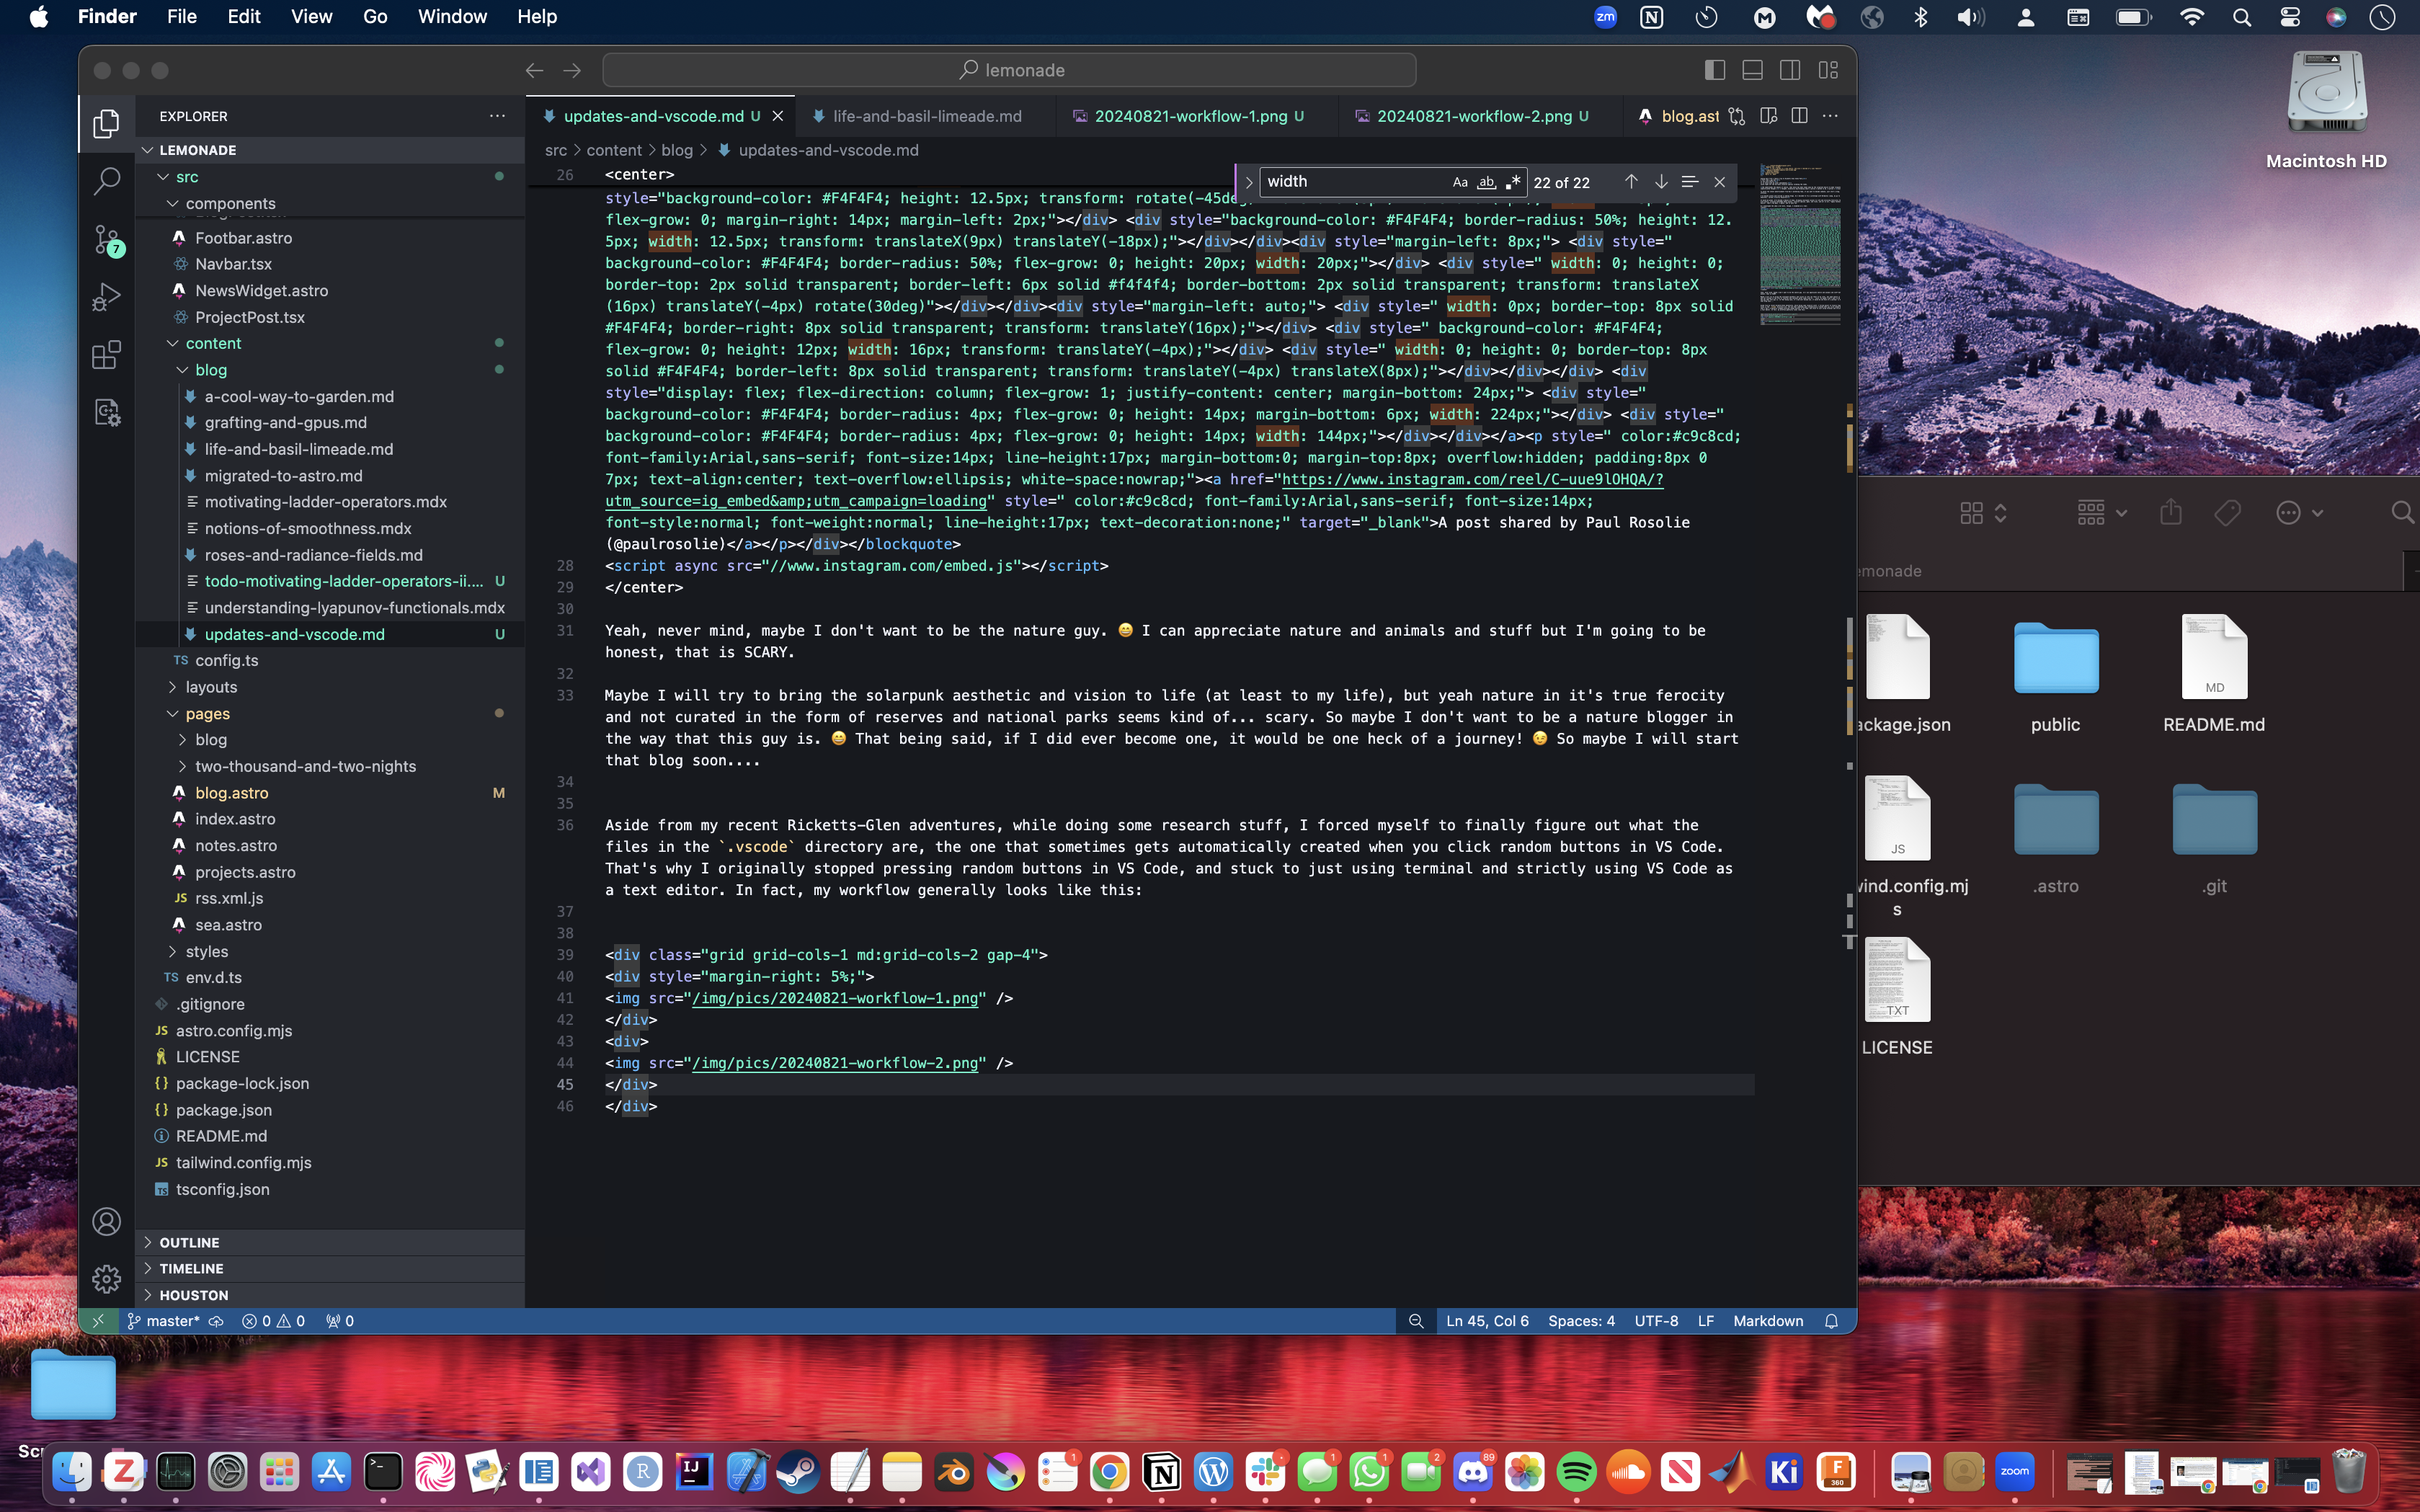Open the Extensions view
The height and width of the screenshot is (1512, 2420).
(106, 355)
